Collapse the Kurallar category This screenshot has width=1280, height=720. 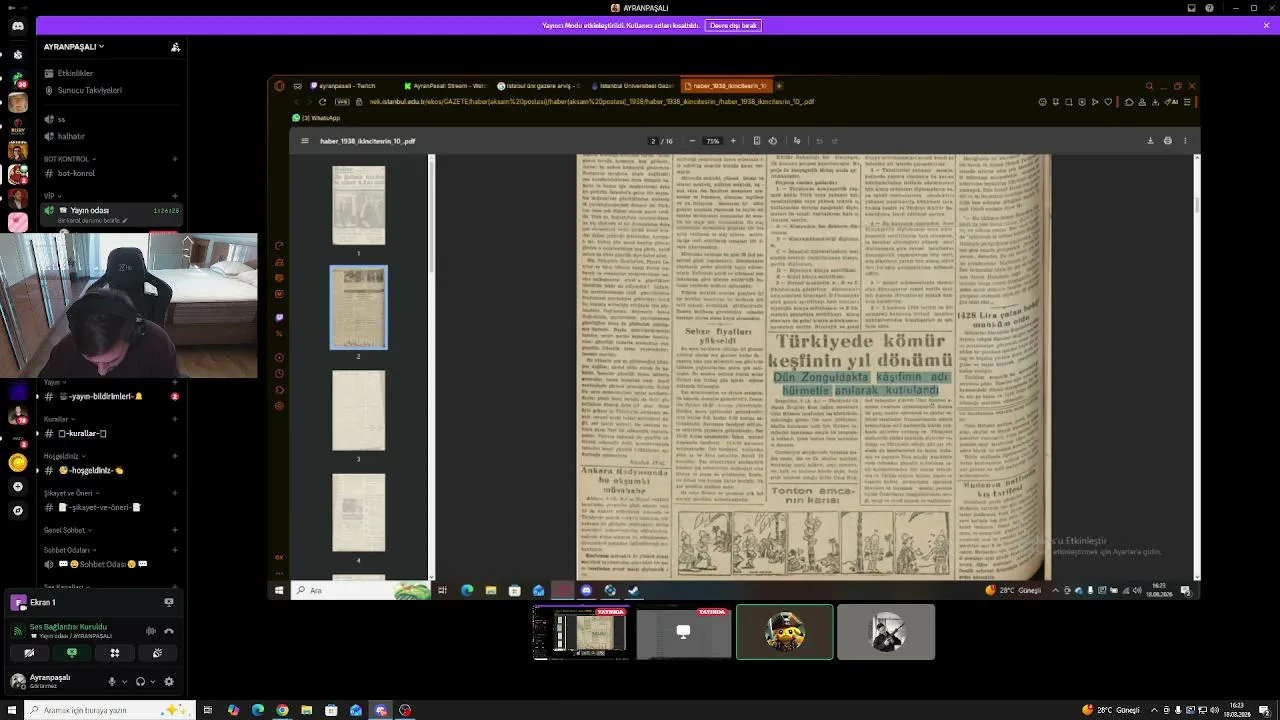coord(58,419)
